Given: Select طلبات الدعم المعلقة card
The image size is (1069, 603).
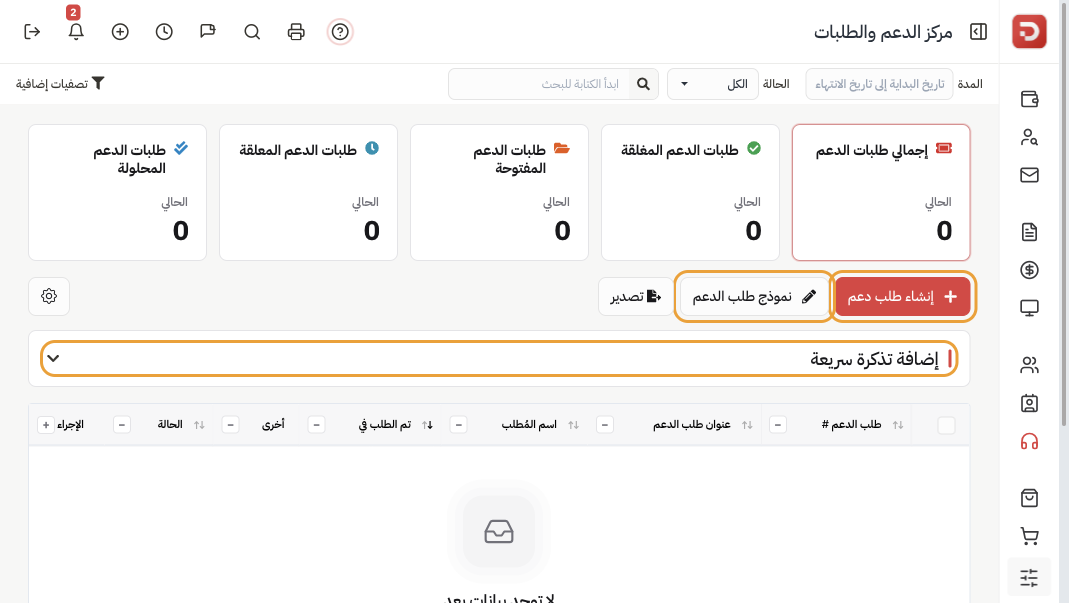Looking at the screenshot, I should [308, 192].
